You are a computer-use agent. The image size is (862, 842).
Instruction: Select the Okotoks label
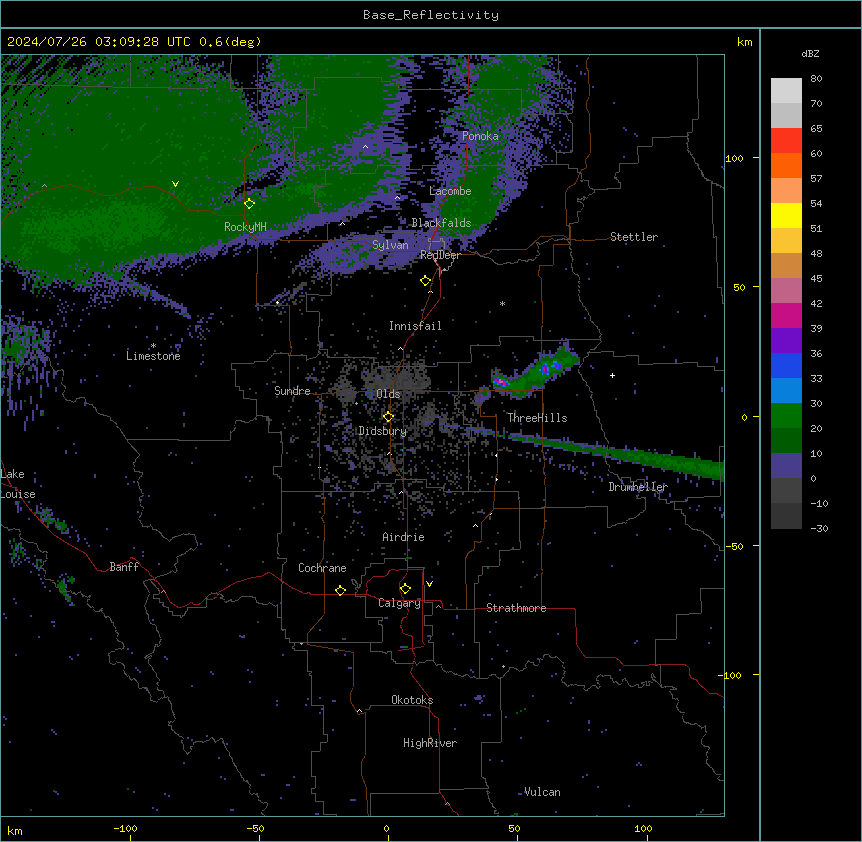[x=412, y=700]
